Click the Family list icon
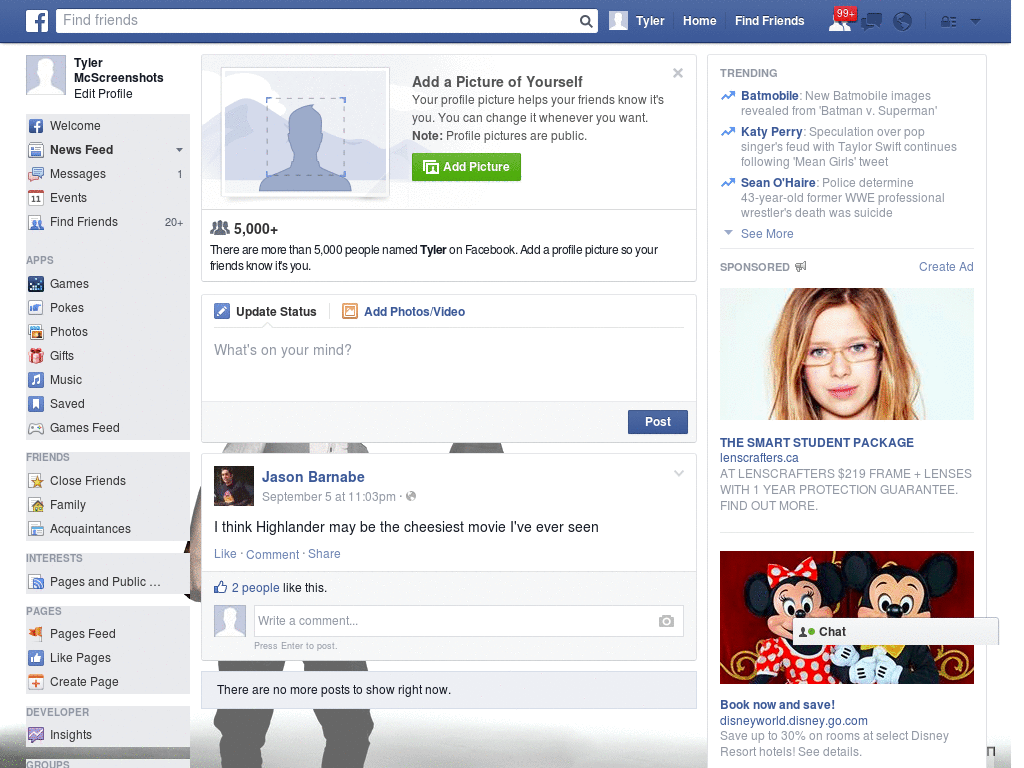 (36, 505)
